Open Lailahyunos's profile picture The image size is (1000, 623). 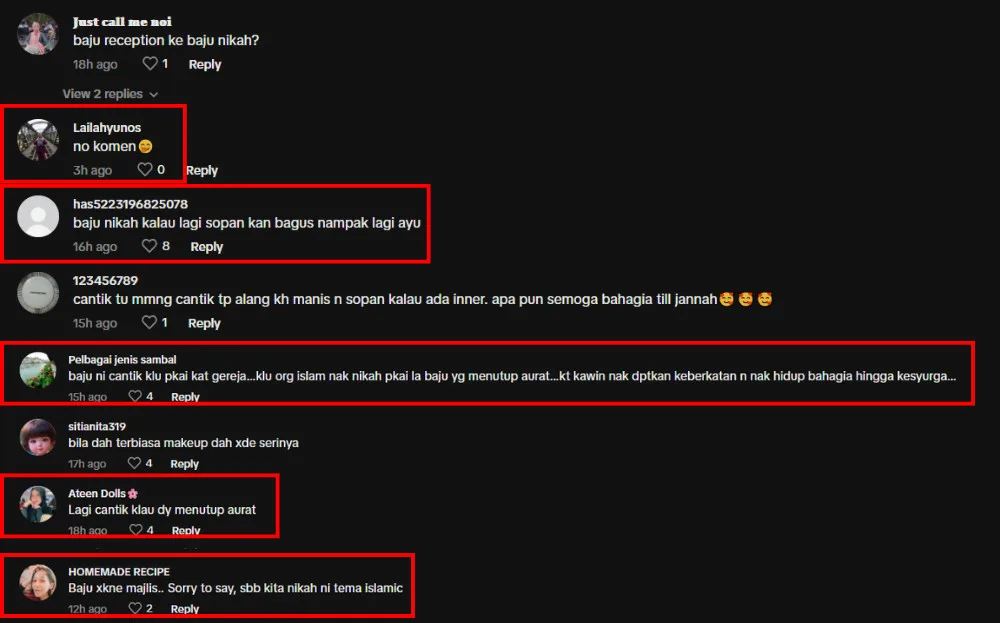(38, 140)
